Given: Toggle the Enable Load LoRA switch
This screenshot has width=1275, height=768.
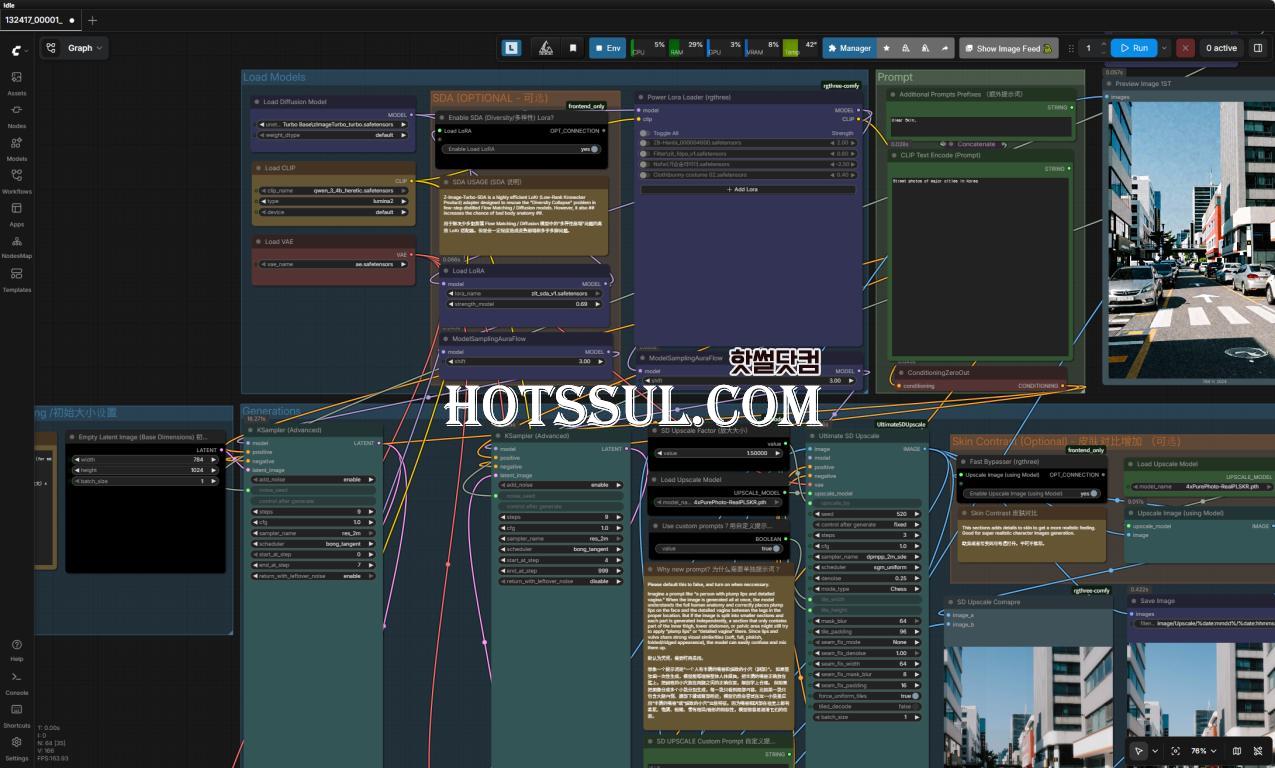Looking at the screenshot, I should point(594,149).
